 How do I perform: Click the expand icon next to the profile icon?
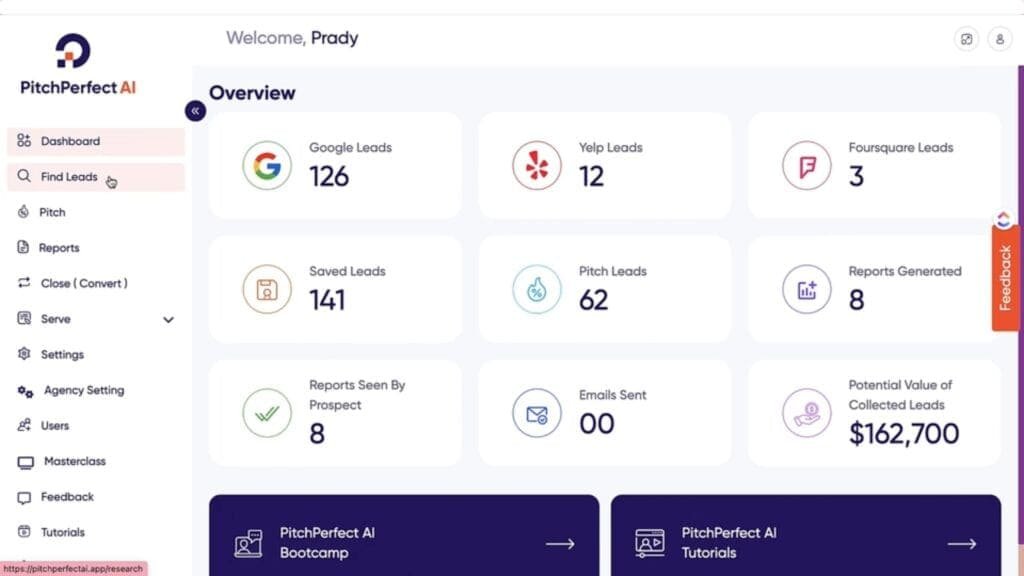click(966, 39)
